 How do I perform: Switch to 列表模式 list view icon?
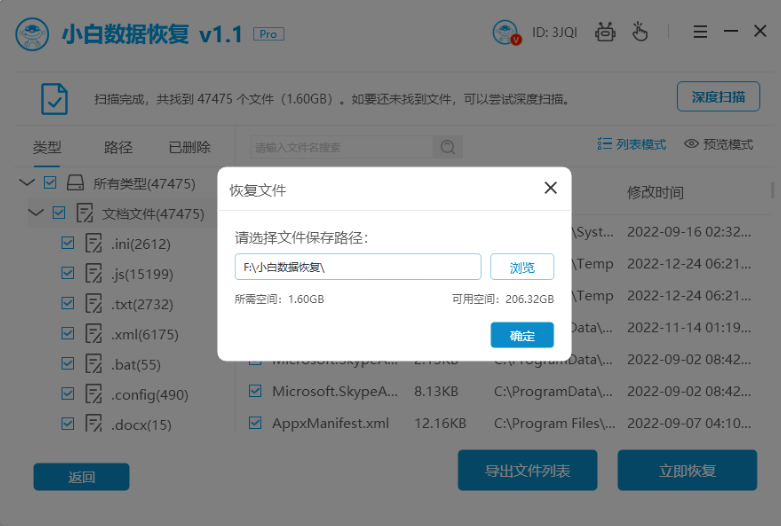click(605, 144)
